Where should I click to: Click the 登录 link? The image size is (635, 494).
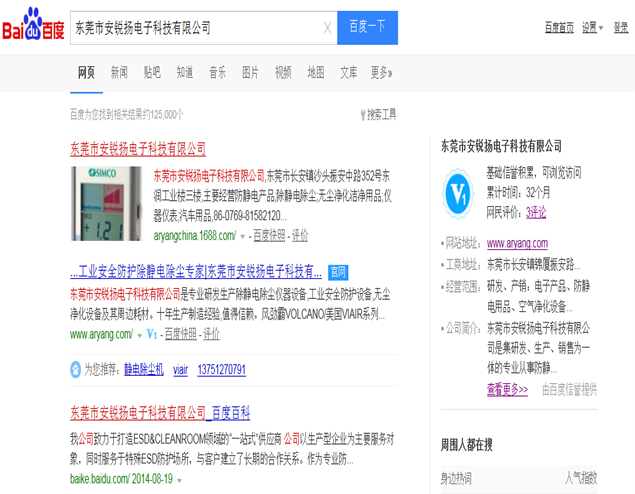click(620, 28)
